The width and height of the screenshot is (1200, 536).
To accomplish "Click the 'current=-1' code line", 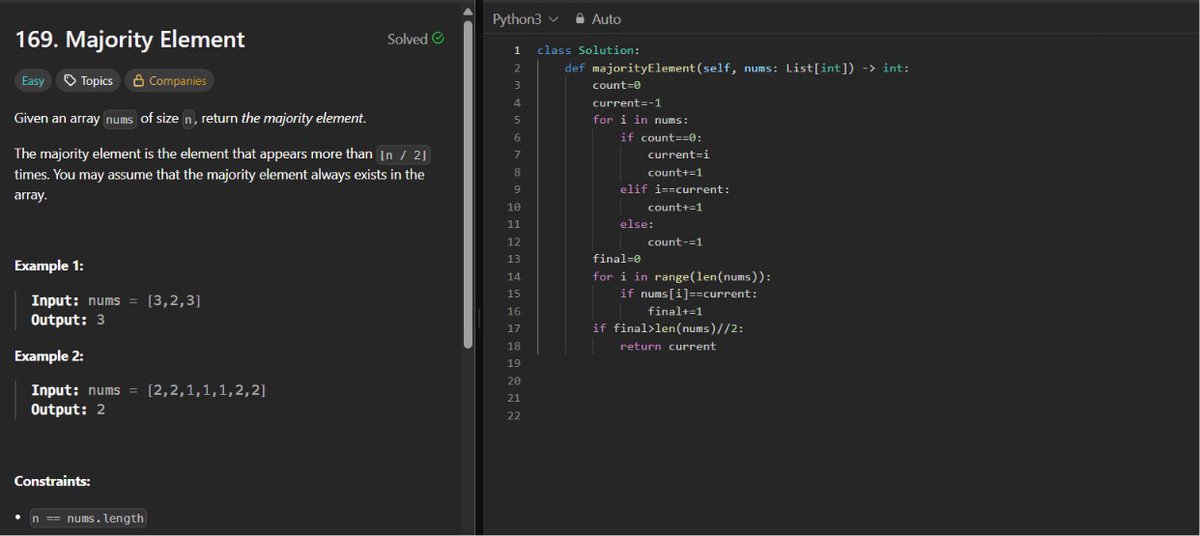I will coord(627,103).
